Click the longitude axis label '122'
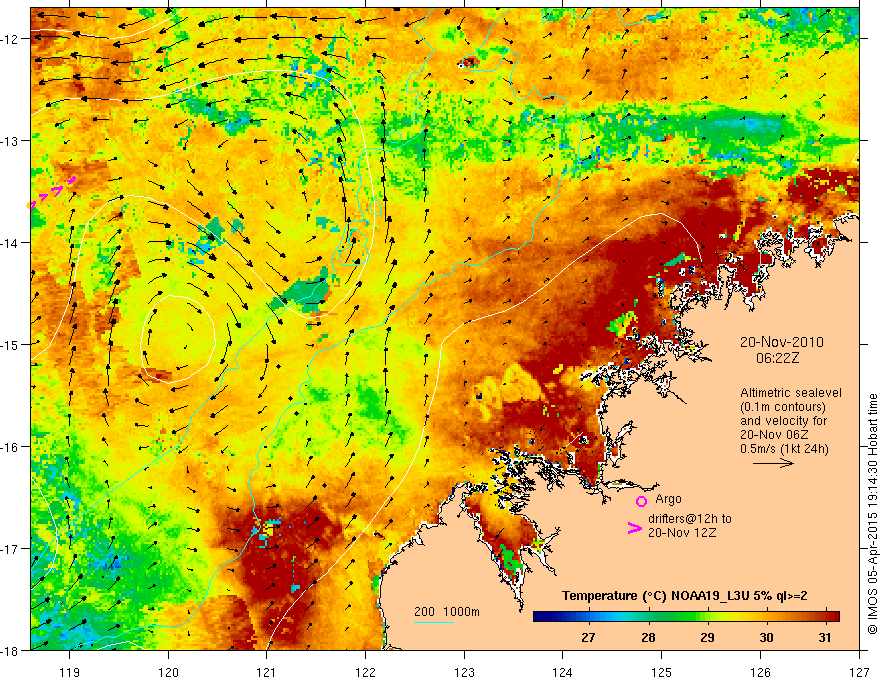The width and height of the screenshot is (880, 680). 365,672
